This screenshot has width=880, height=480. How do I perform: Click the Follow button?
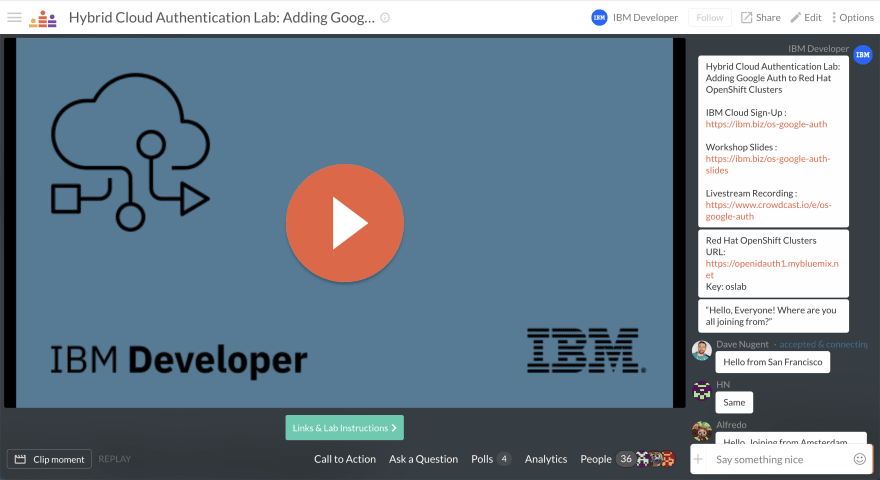(x=709, y=17)
